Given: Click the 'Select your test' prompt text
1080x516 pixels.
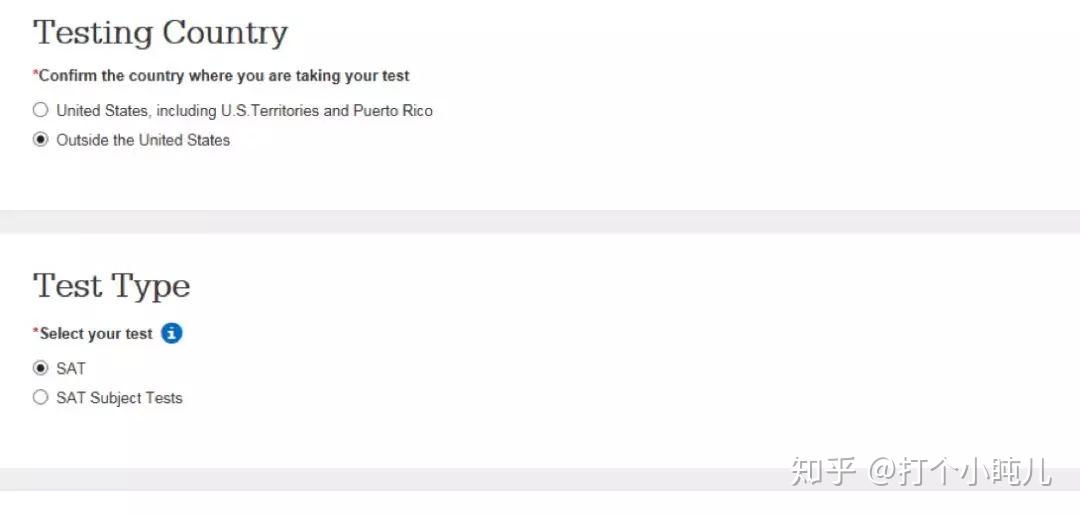Looking at the screenshot, I should [x=96, y=334].
